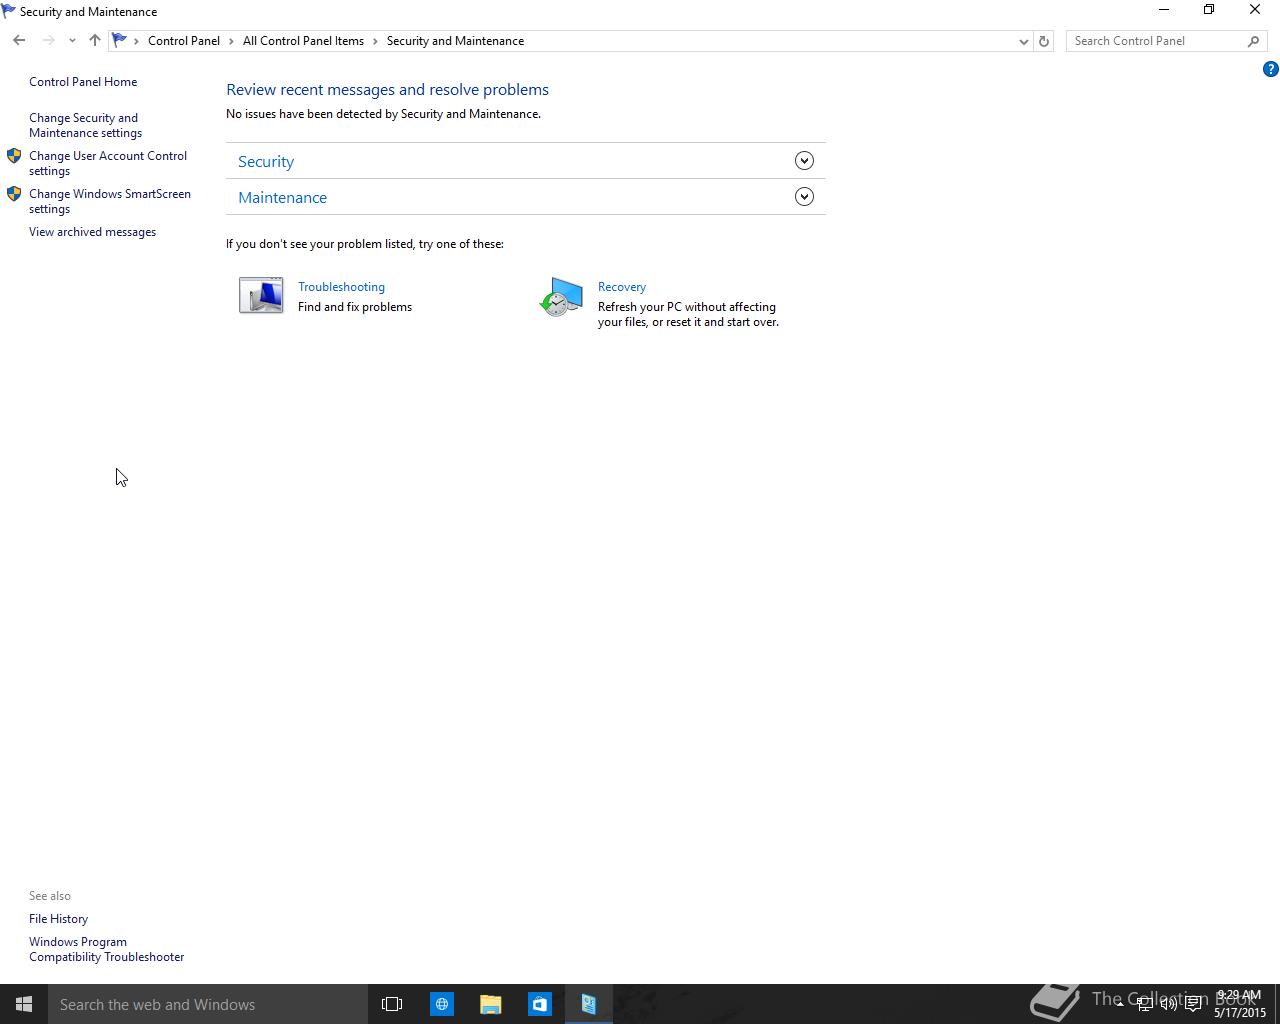Expand the breadcrumb chevron before Control Panel

(136, 41)
